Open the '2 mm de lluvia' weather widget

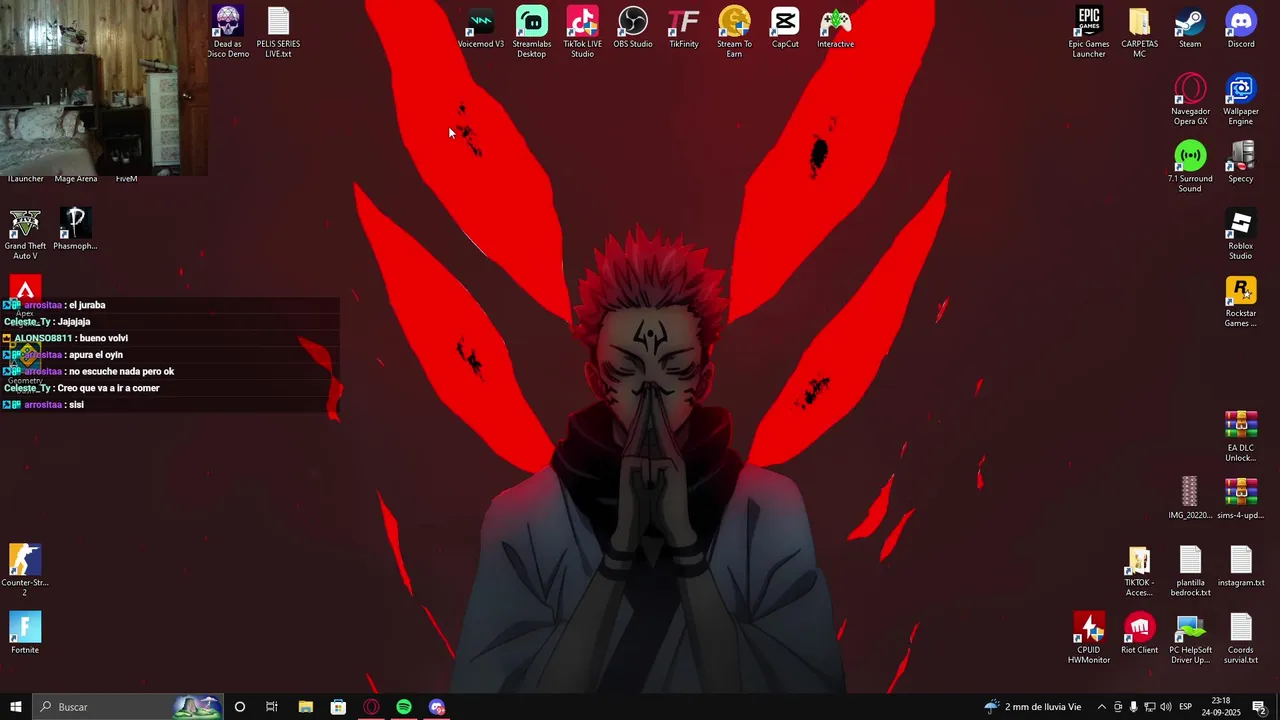[x=1033, y=707]
